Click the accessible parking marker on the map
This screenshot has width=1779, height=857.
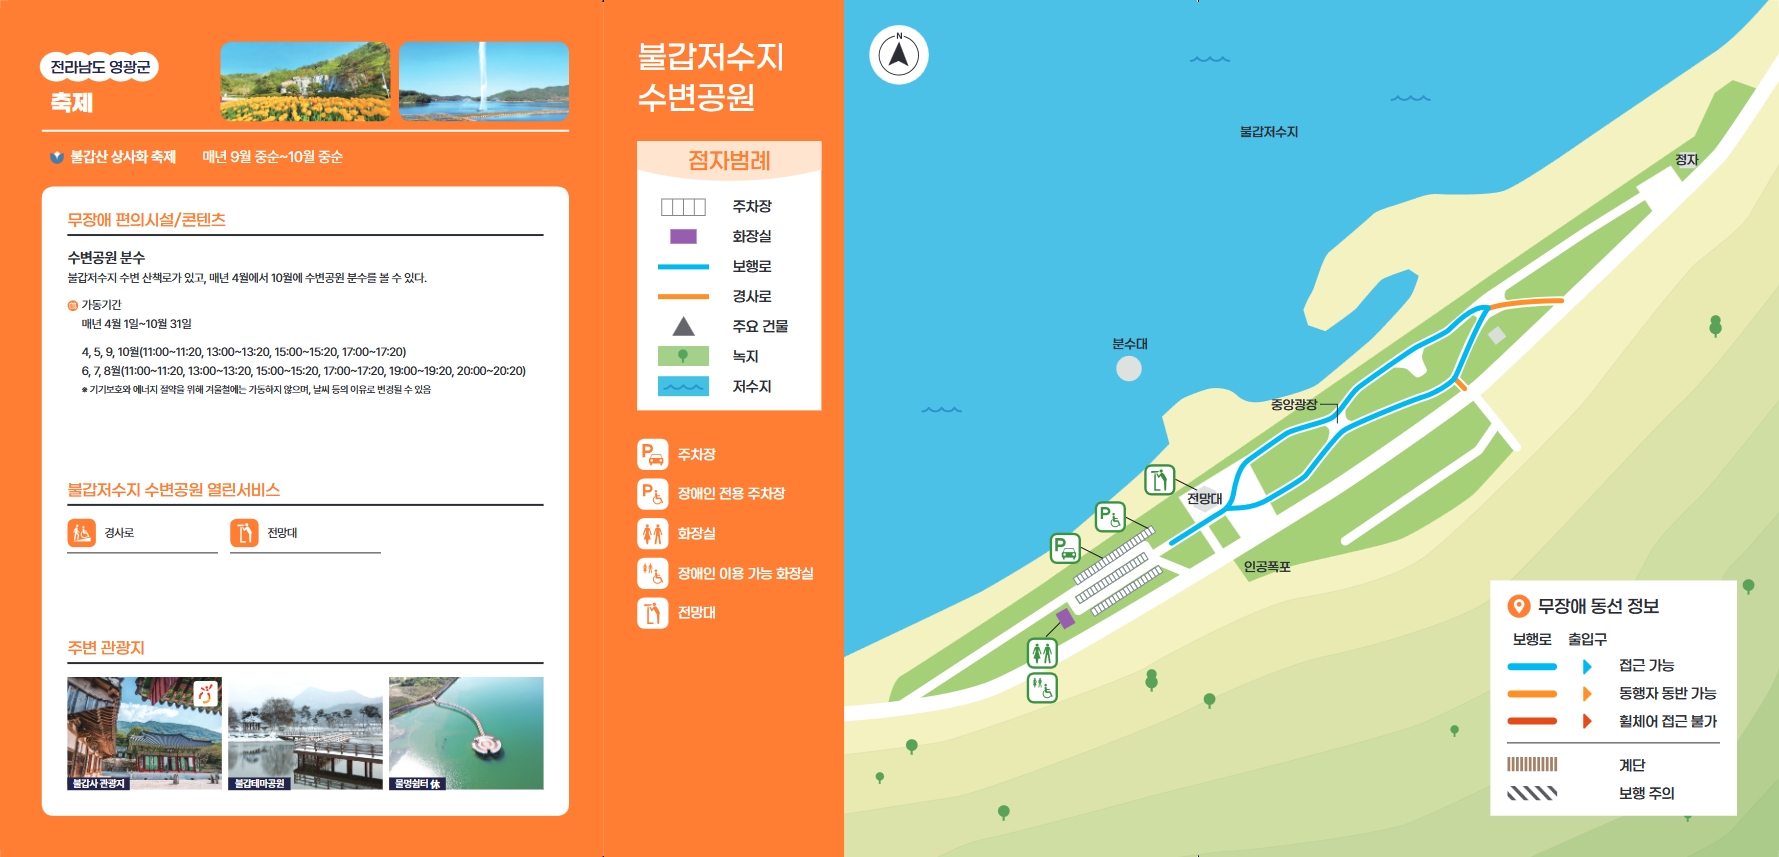(1110, 517)
